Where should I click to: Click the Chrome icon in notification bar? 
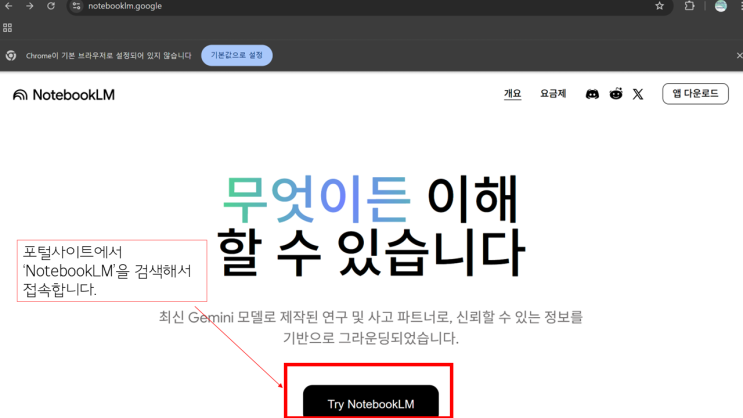[11, 55]
